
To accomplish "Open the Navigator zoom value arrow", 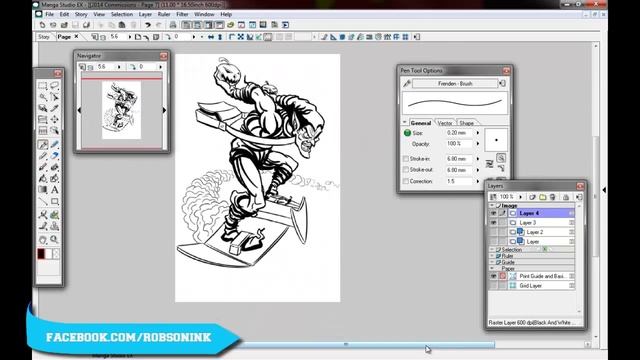I will tap(119, 67).
